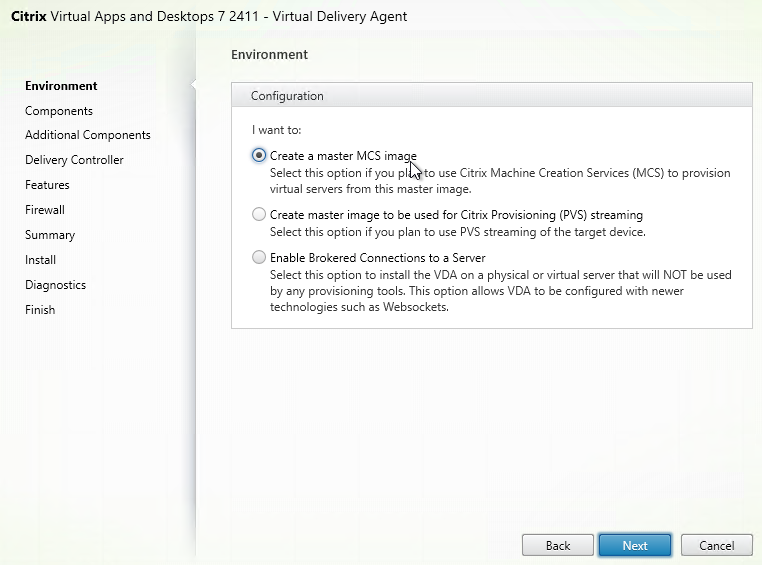Image resolution: width=762 pixels, height=565 pixels.
Task: Select the Install step
Action: pos(40,260)
